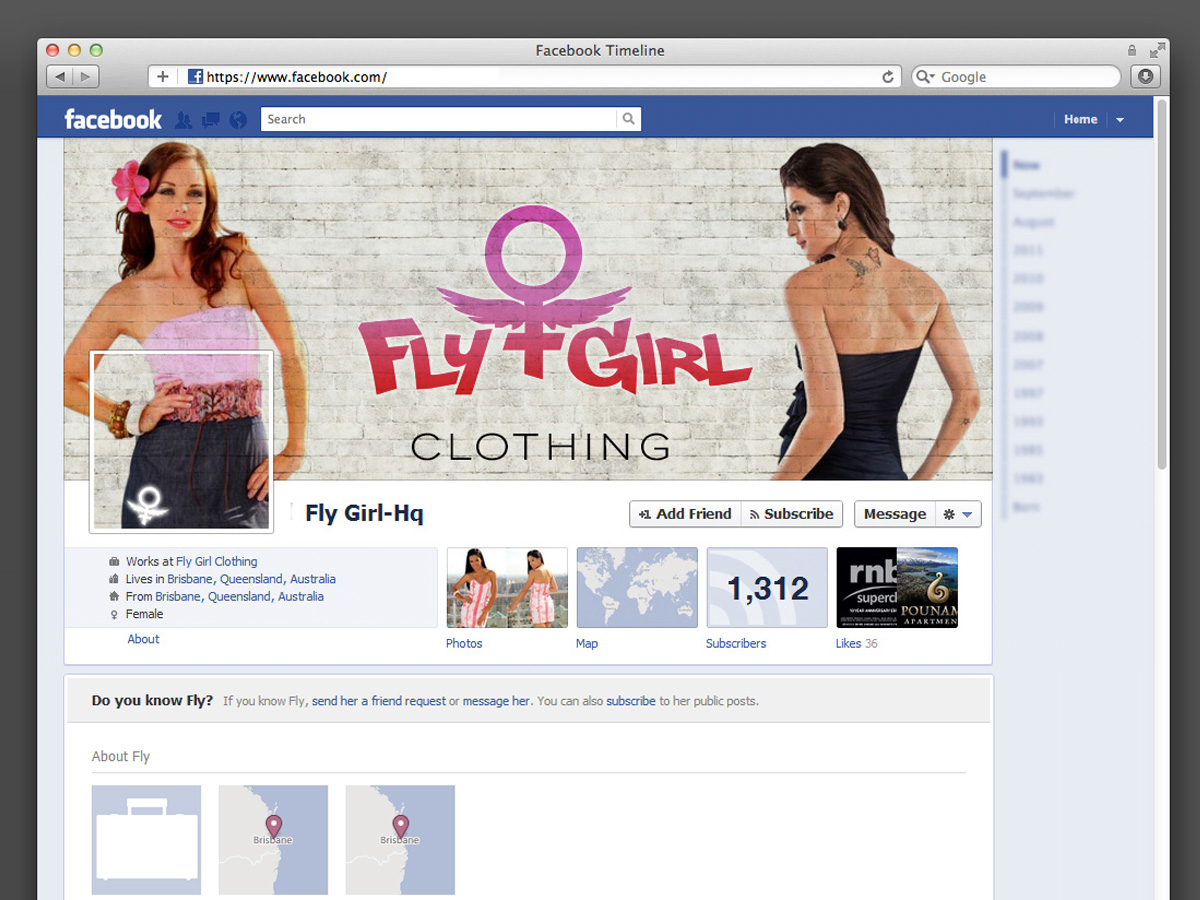This screenshot has height=900, width=1200.
Task: Click the 'About Fly' section heading
Action: (x=121, y=757)
